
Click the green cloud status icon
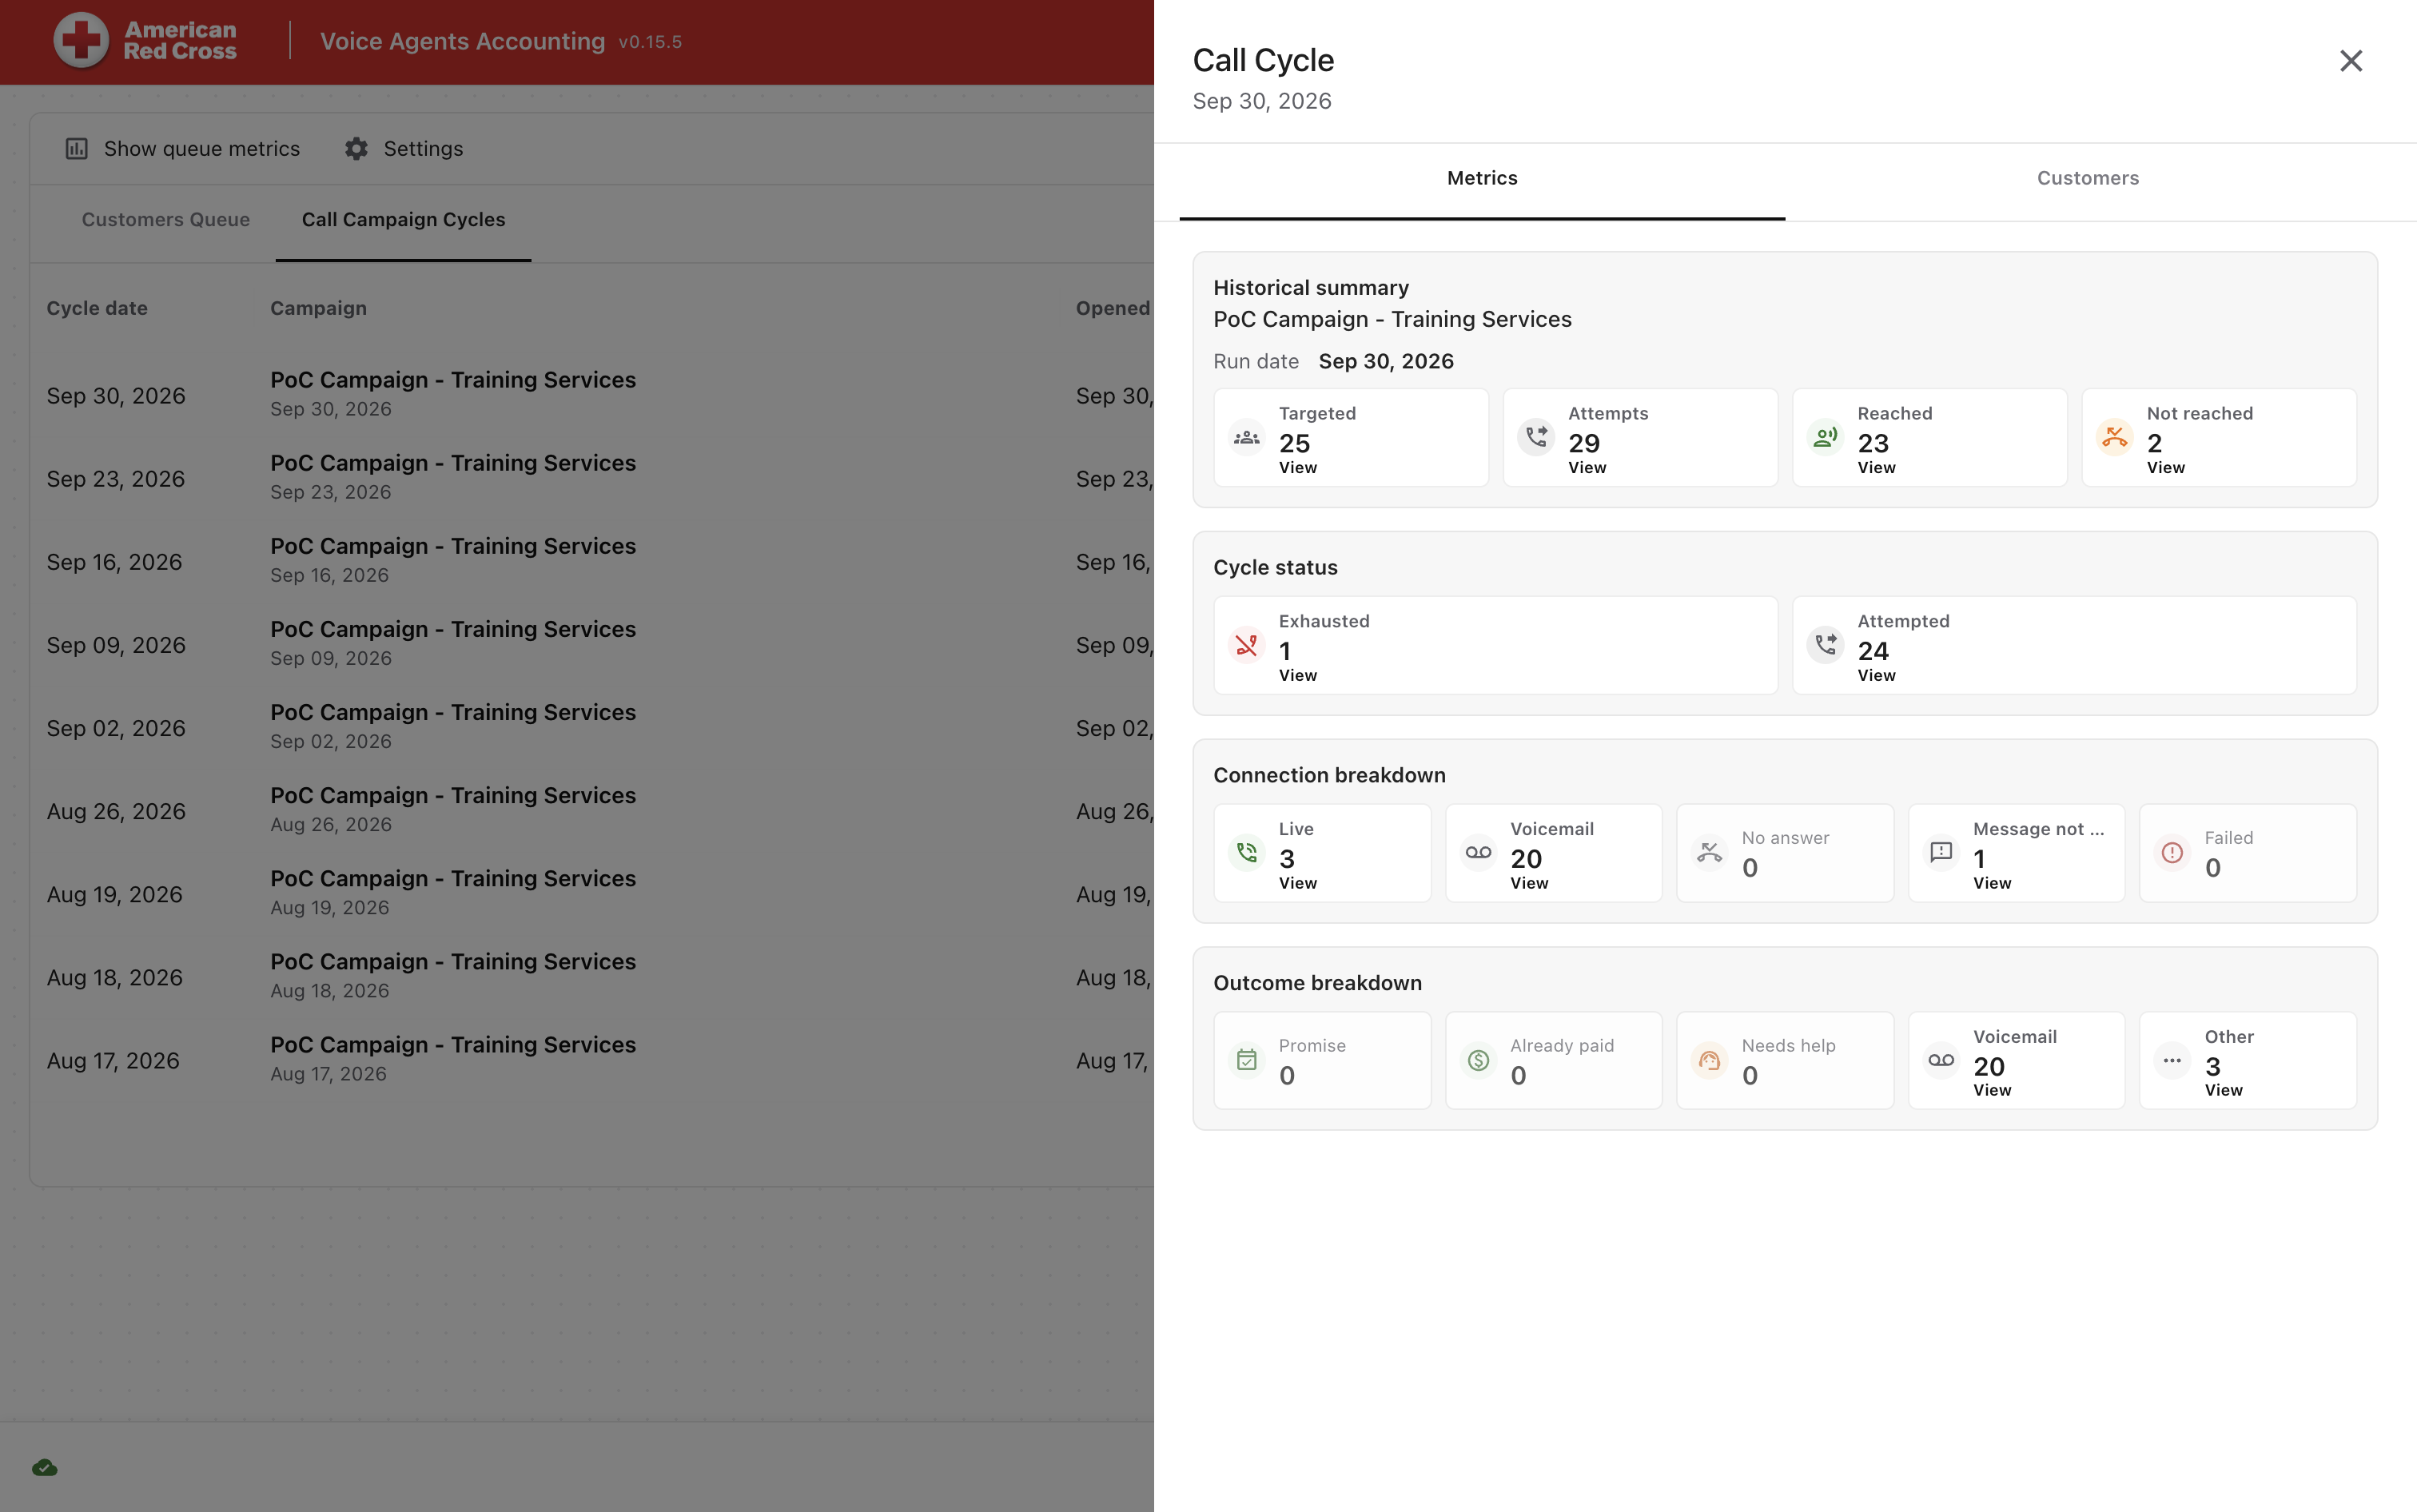coord(45,1468)
